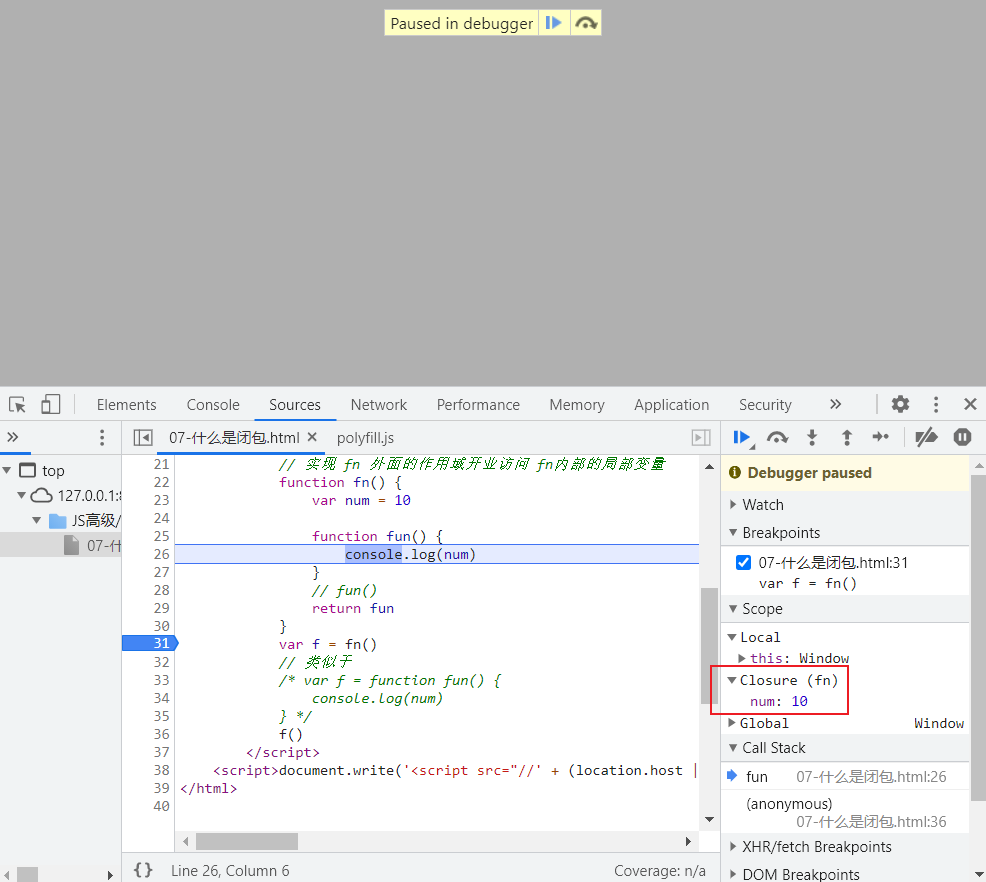Click navigator pane scroll right arrow
This screenshot has width=986, height=882.
click(x=110, y=874)
